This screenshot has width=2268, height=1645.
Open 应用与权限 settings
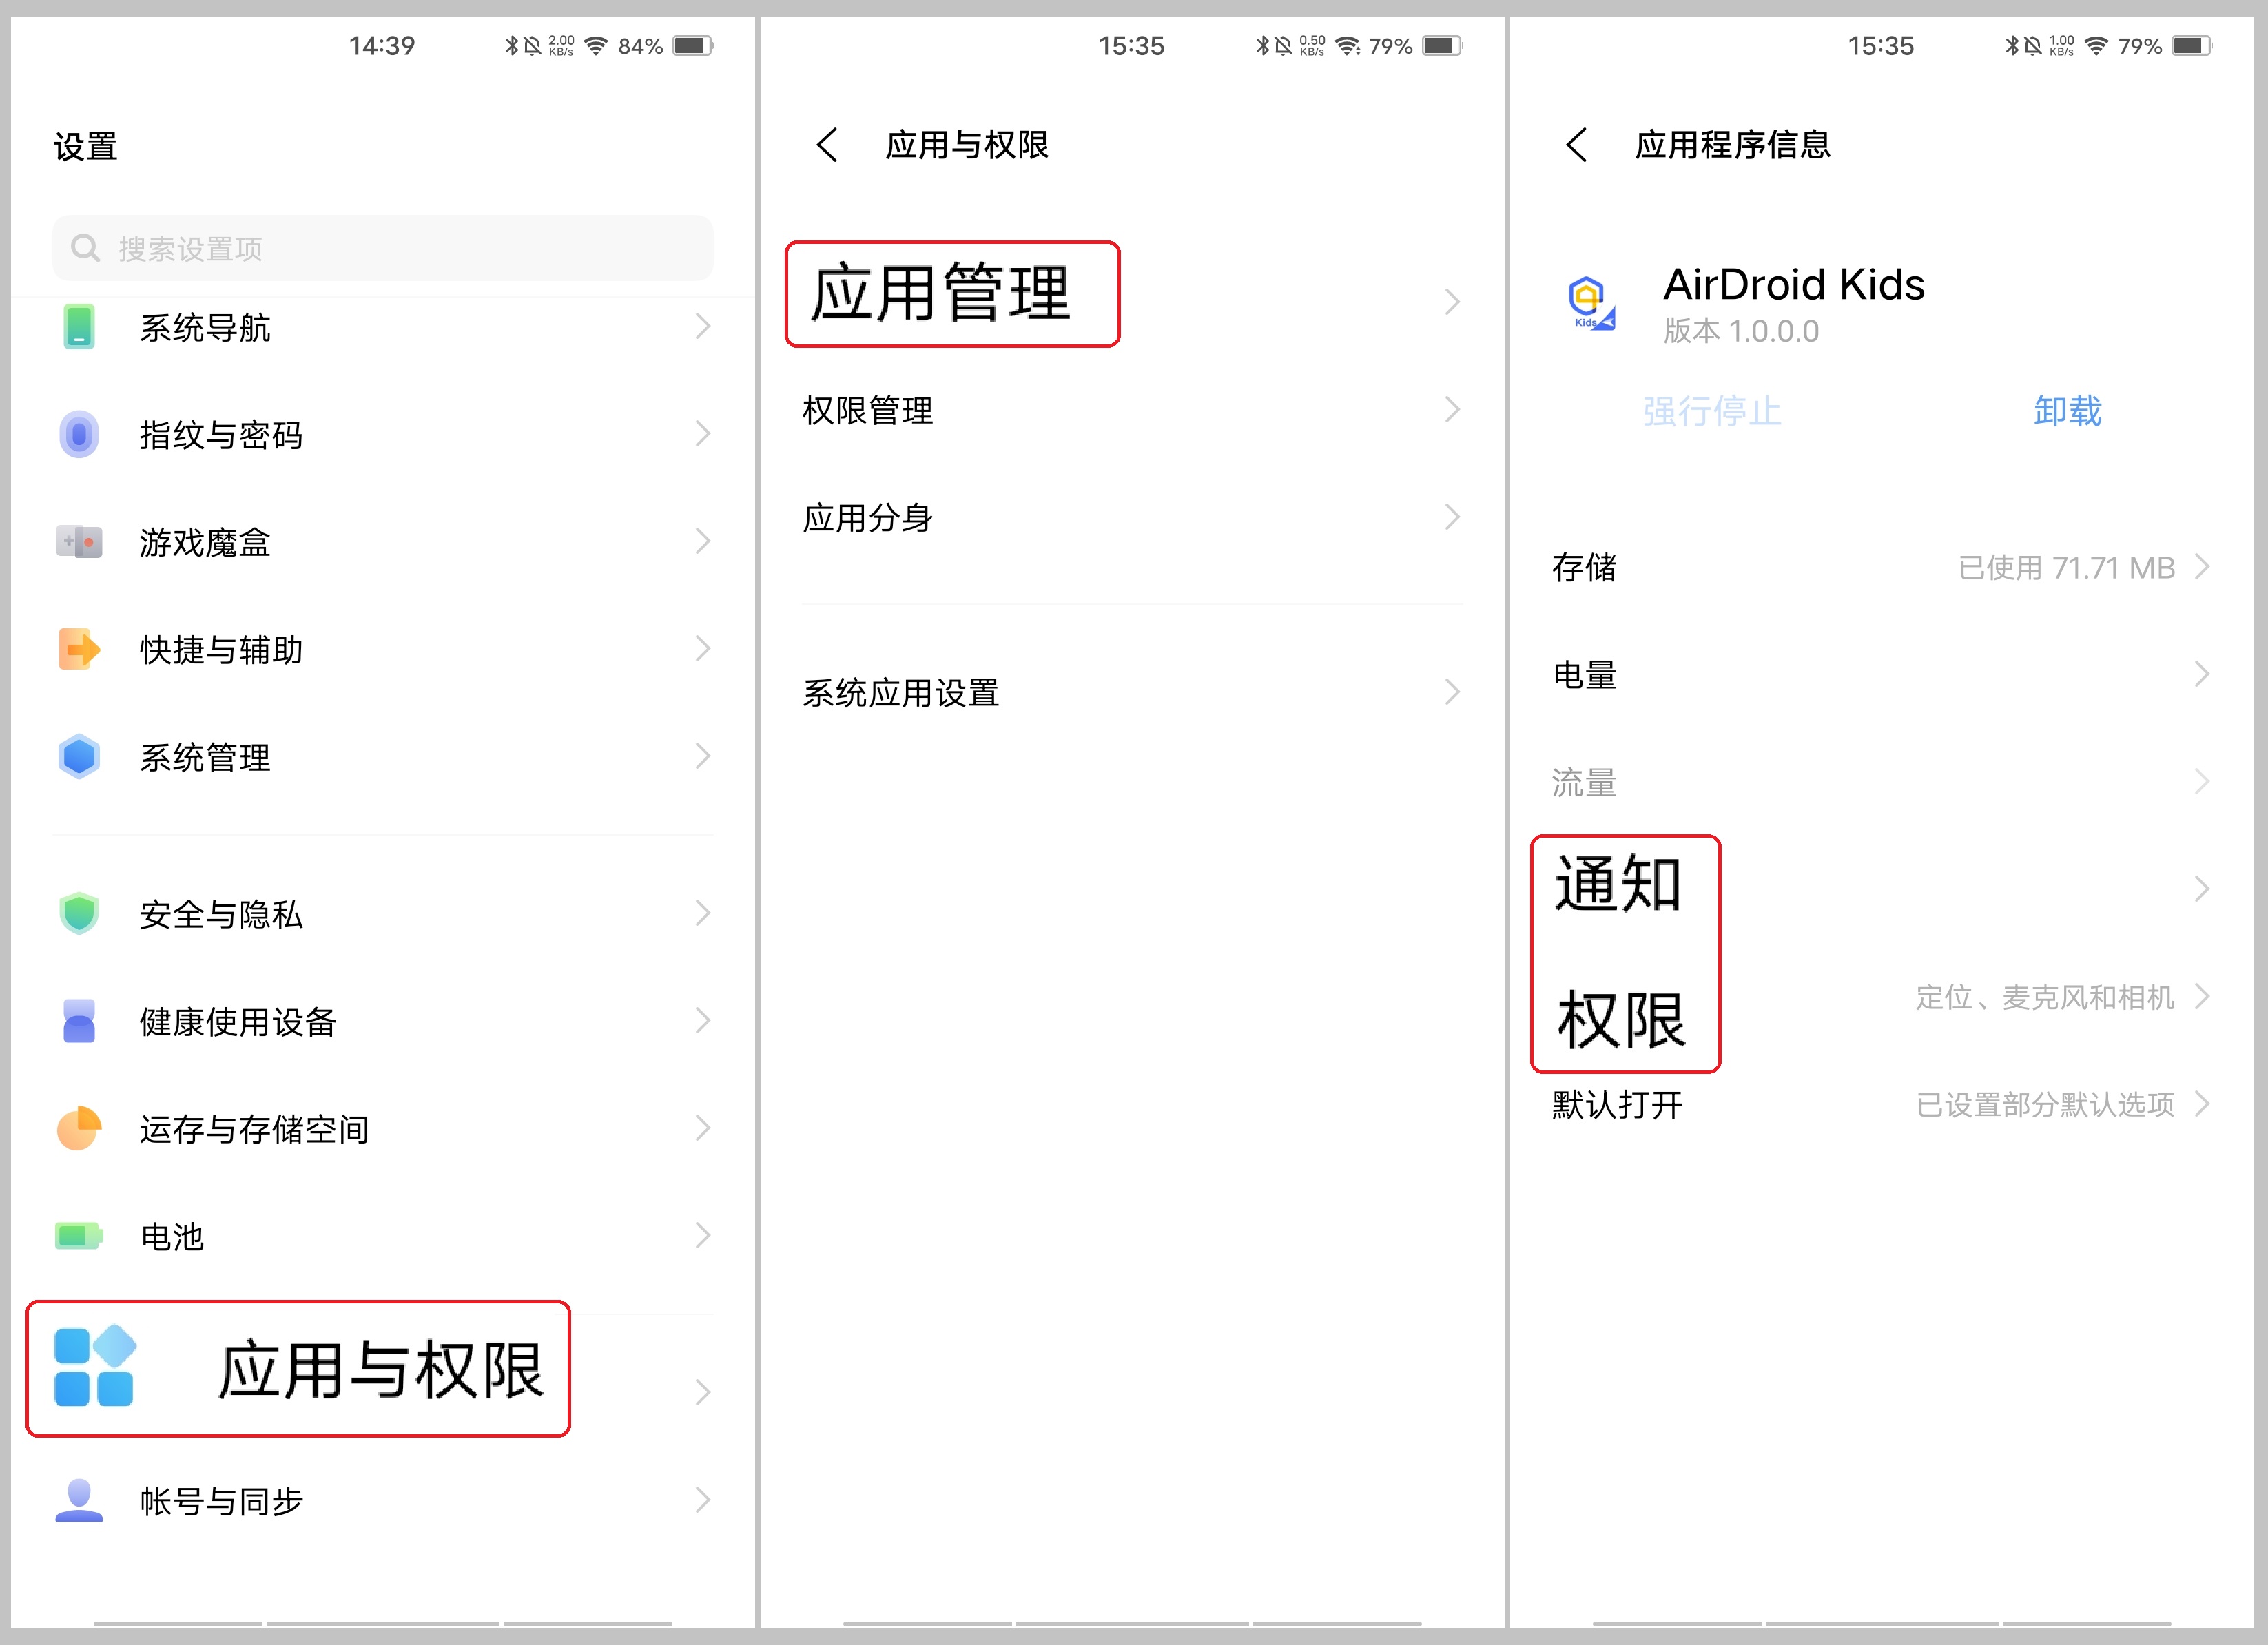coord(383,1368)
